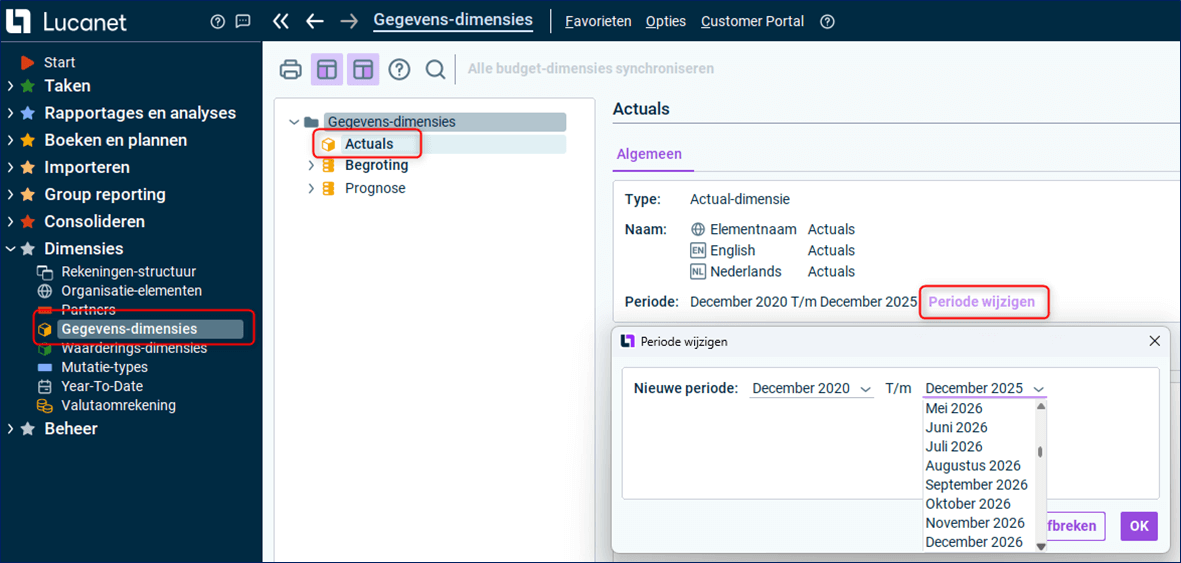The height and width of the screenshot is (563, 1181).
Task: Expand the Beheer section
Action: point(10,430)
